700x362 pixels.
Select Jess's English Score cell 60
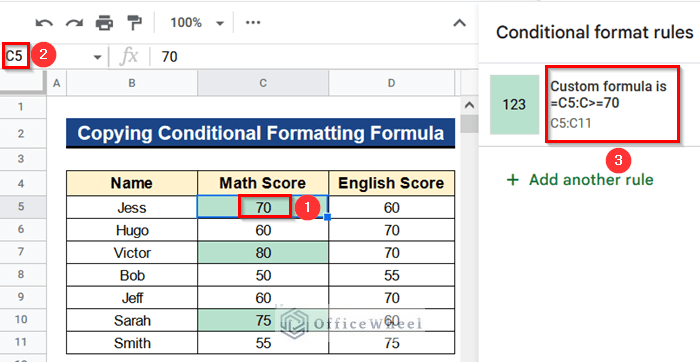click(392, 207)
